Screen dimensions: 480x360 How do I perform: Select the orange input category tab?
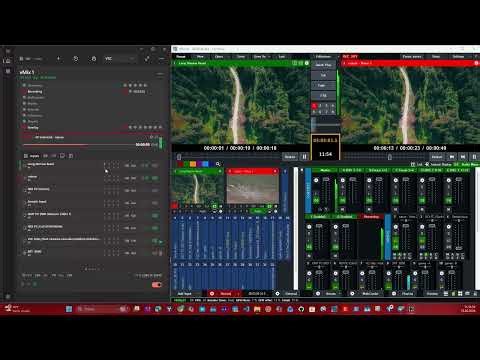point(193,164)
